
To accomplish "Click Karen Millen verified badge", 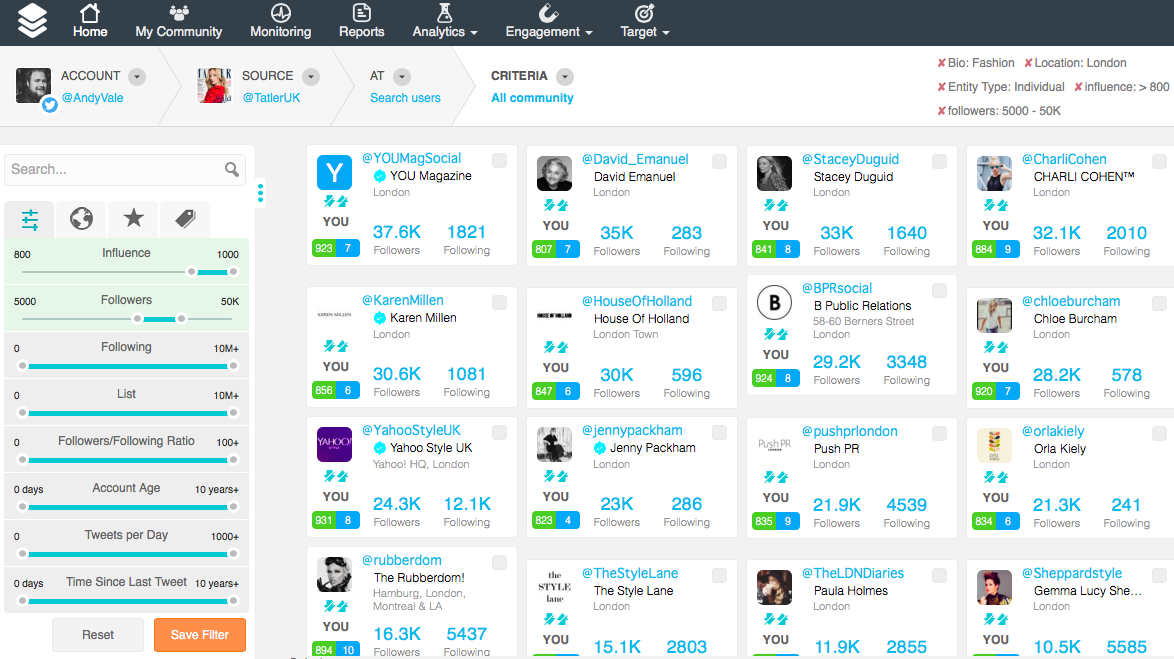I will point(380,318).
